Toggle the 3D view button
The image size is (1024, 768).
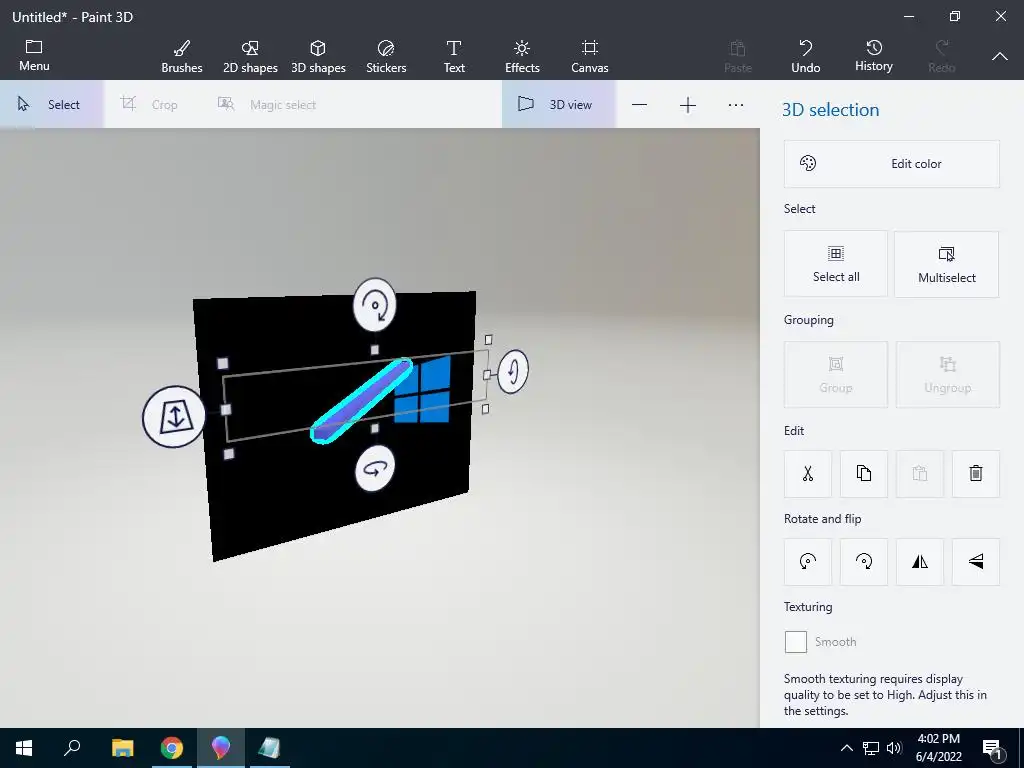pos(558,104)
